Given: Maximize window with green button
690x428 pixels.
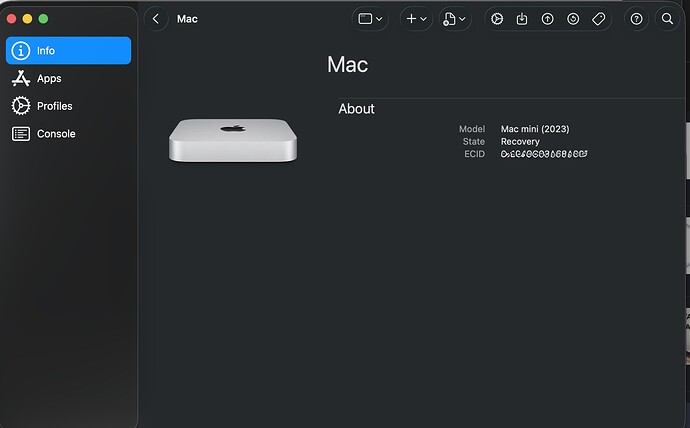Looking at the screenshot, I should point(43,18).
